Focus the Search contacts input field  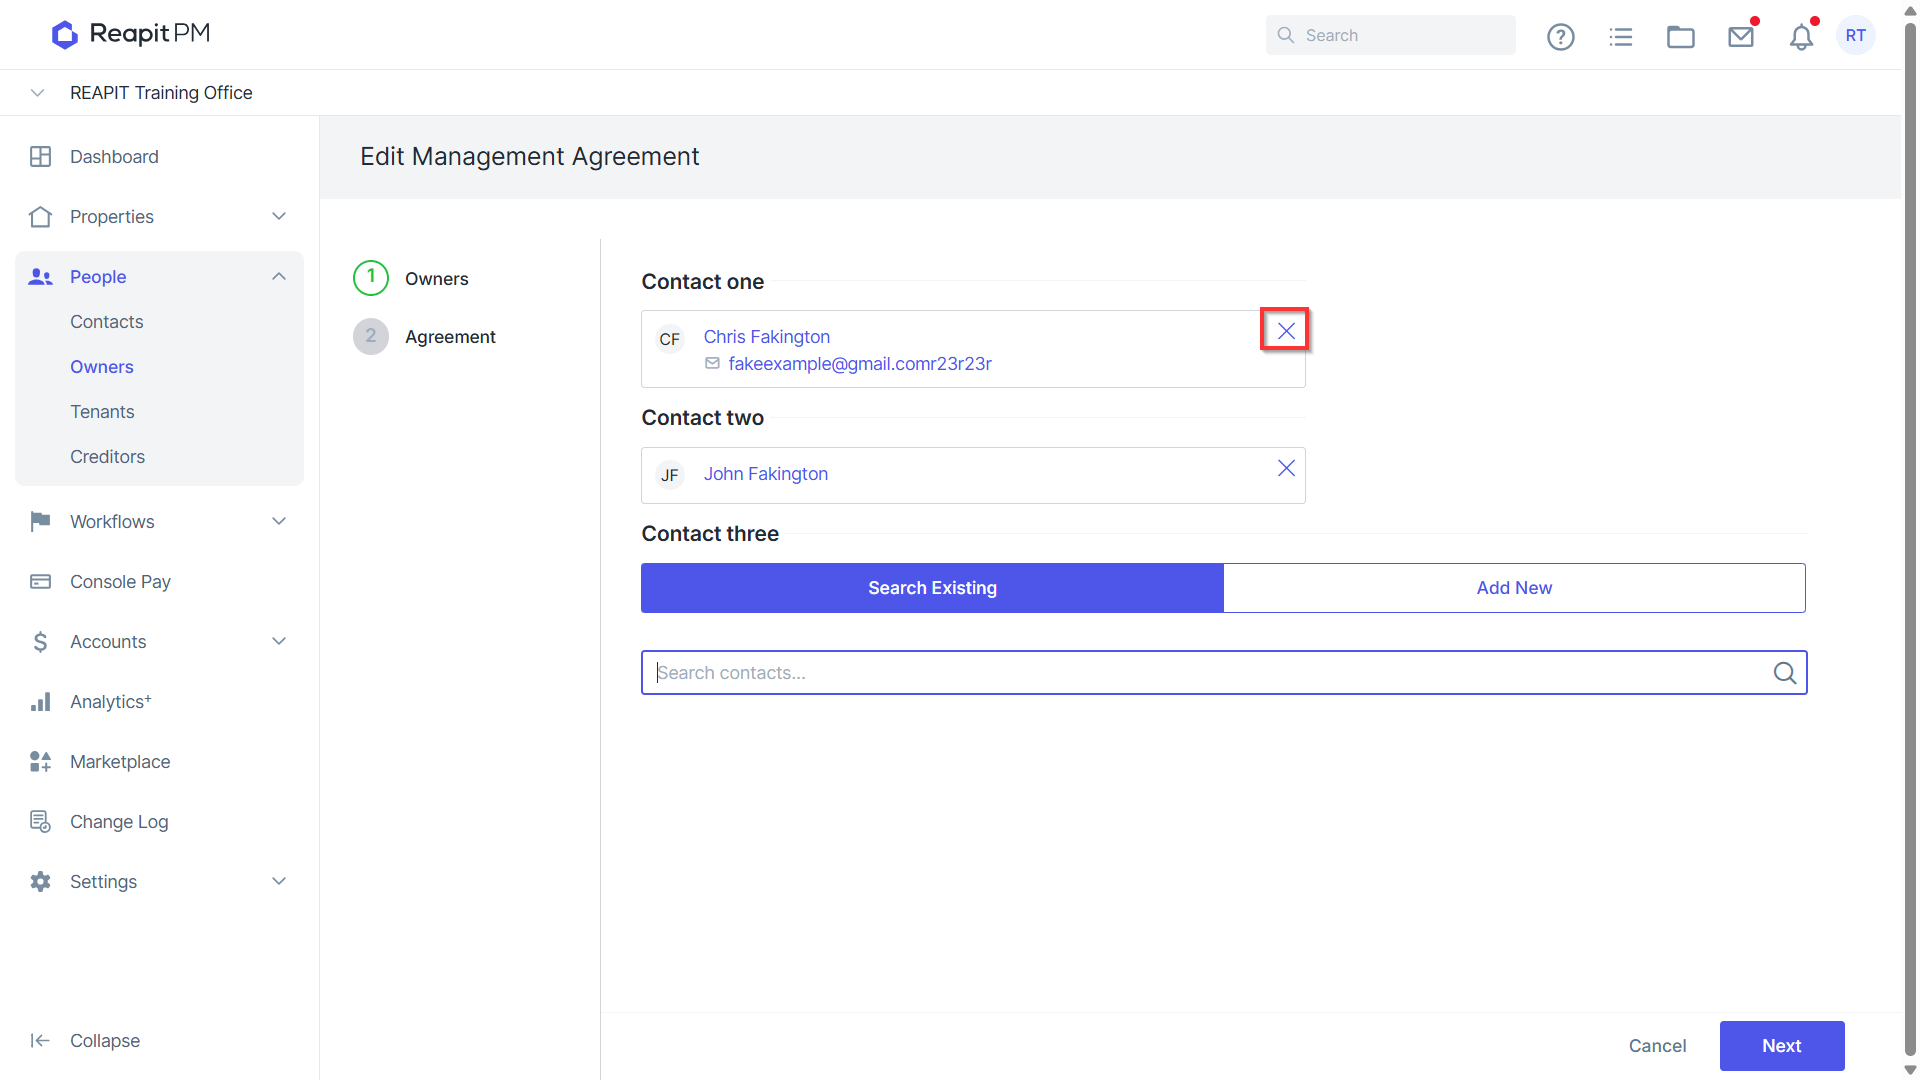coord(1210,673)
